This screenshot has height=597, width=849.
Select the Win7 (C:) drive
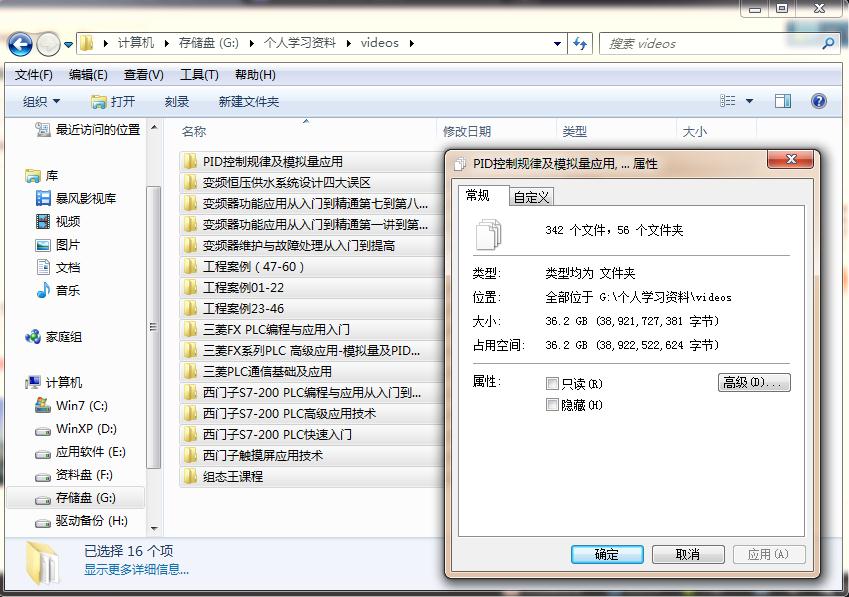(x=43, y=406)
